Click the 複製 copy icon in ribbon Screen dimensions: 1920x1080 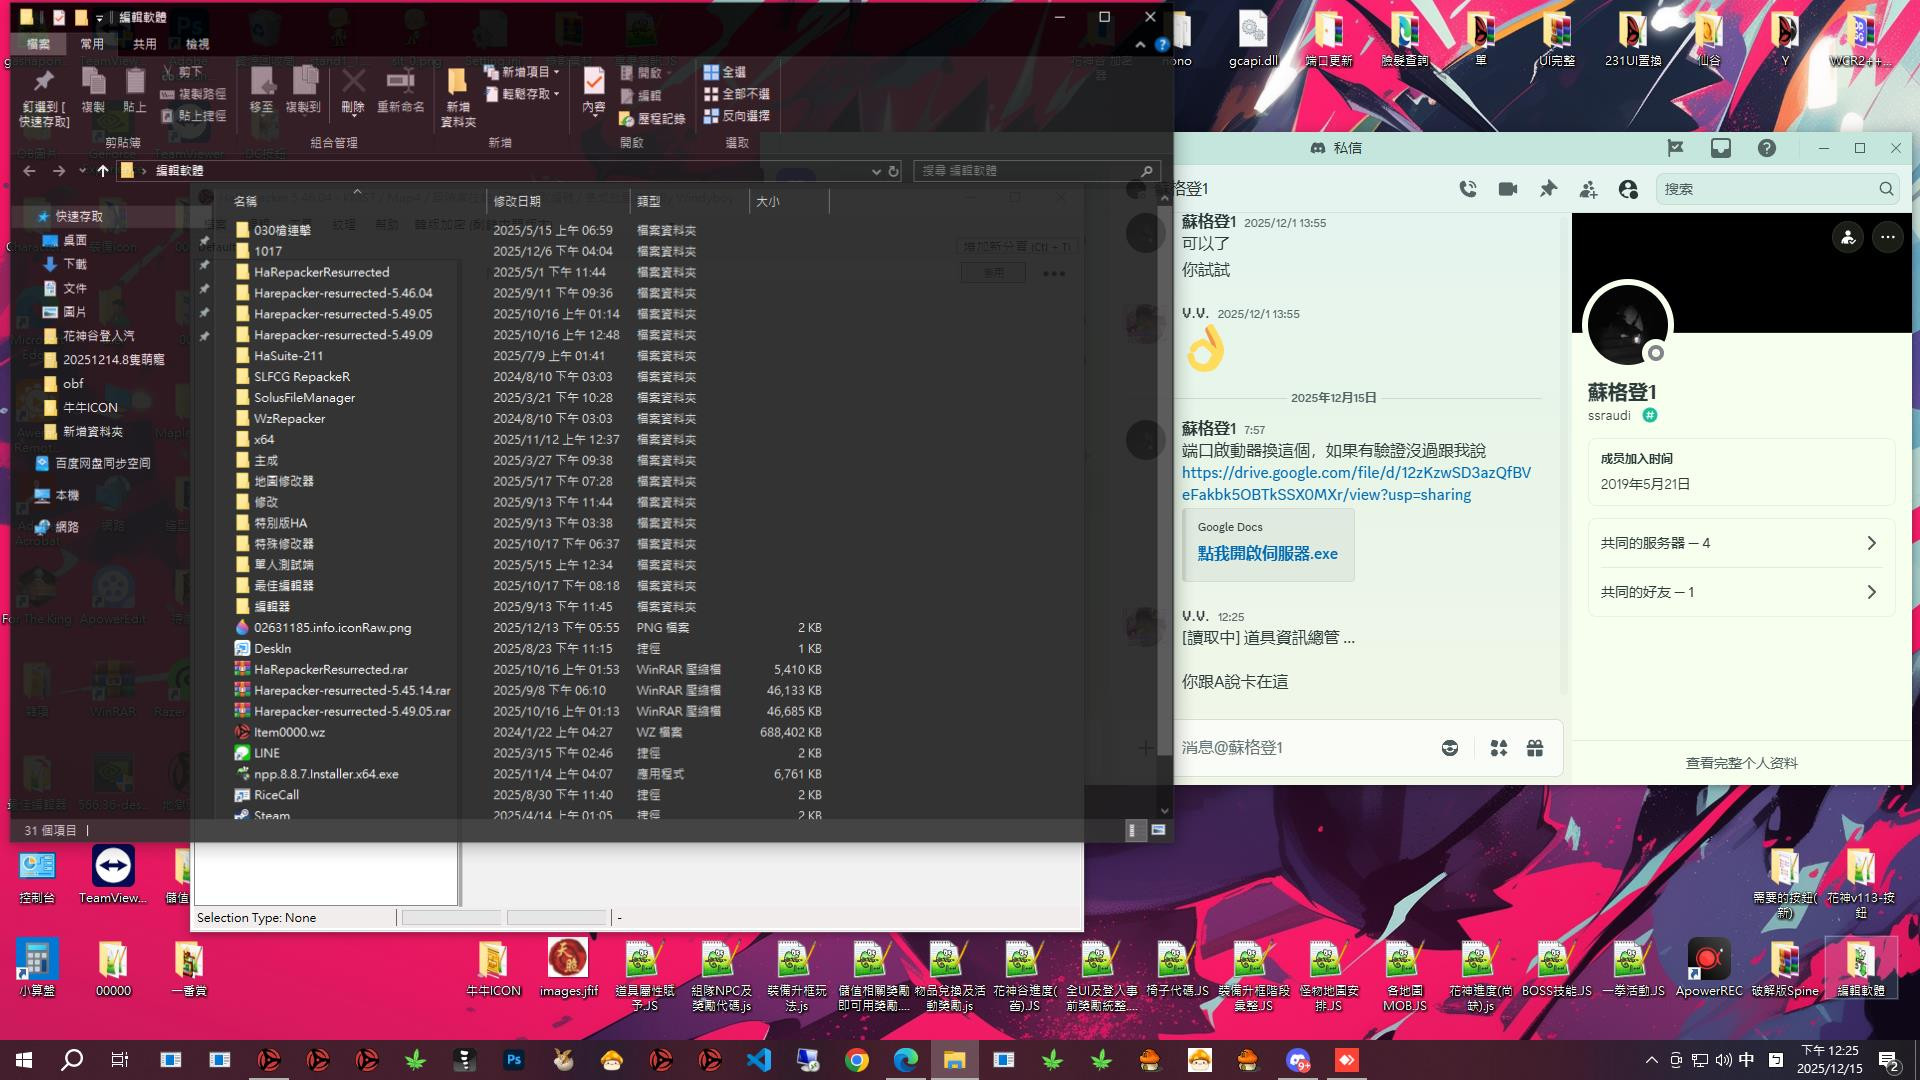pyautogui.click(x=93, y=90)
